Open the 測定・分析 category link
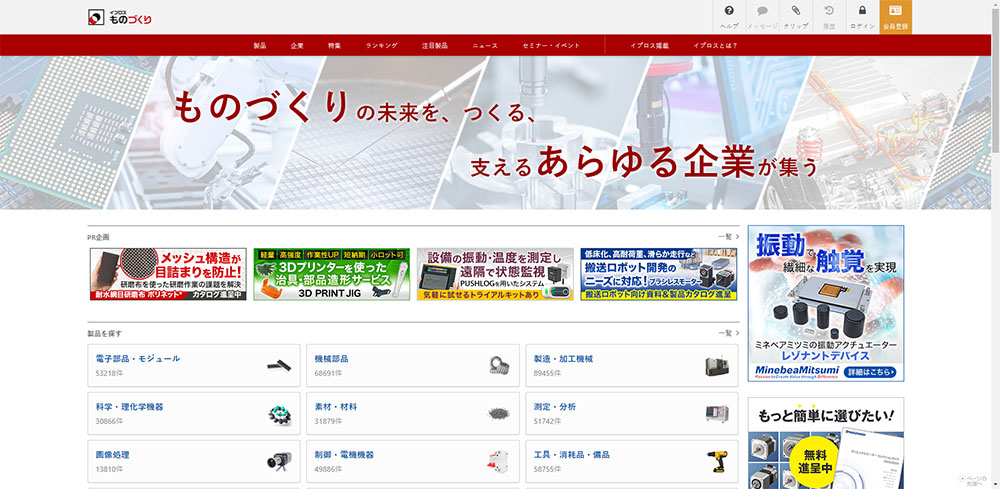The image size is (1000, 489). (556, 407)
